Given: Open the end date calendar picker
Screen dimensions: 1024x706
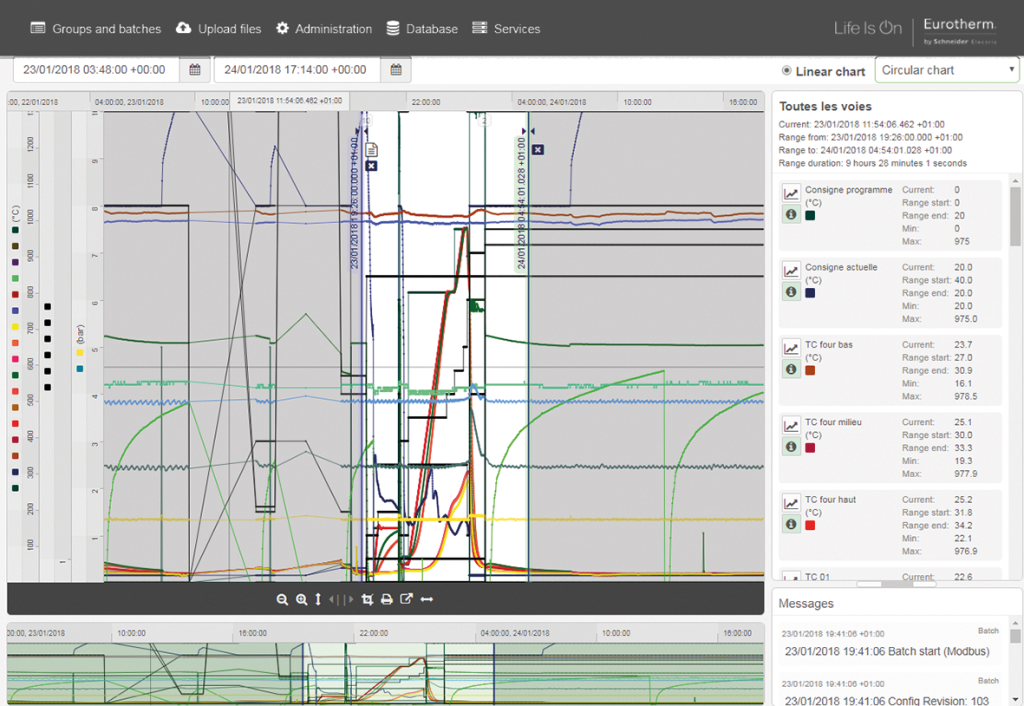Looking at the screenshot, I should click(395, 69).
